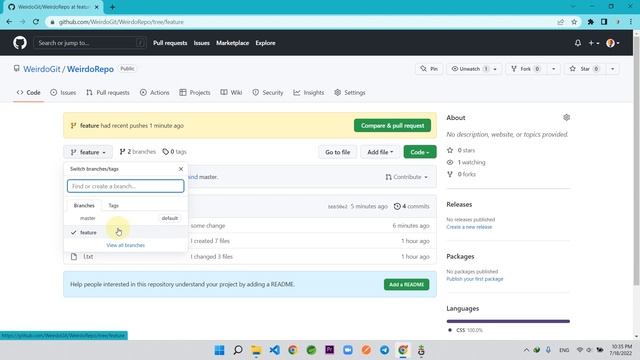Open Telegram from taskbar
The image size is (640, 360).
[384, 350]
